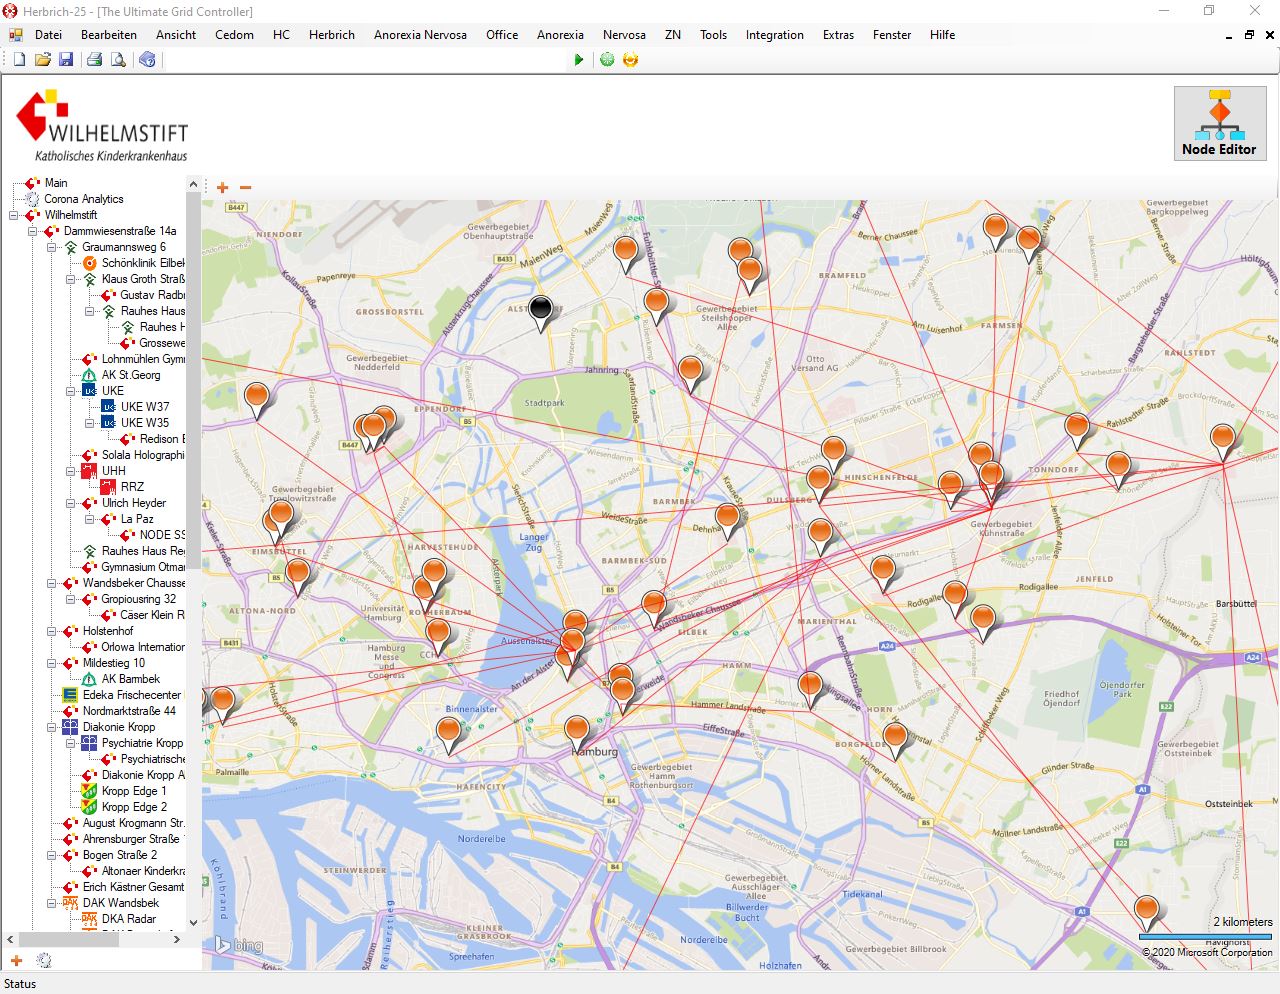Collapse the UKE tree node

click(71, 391)
